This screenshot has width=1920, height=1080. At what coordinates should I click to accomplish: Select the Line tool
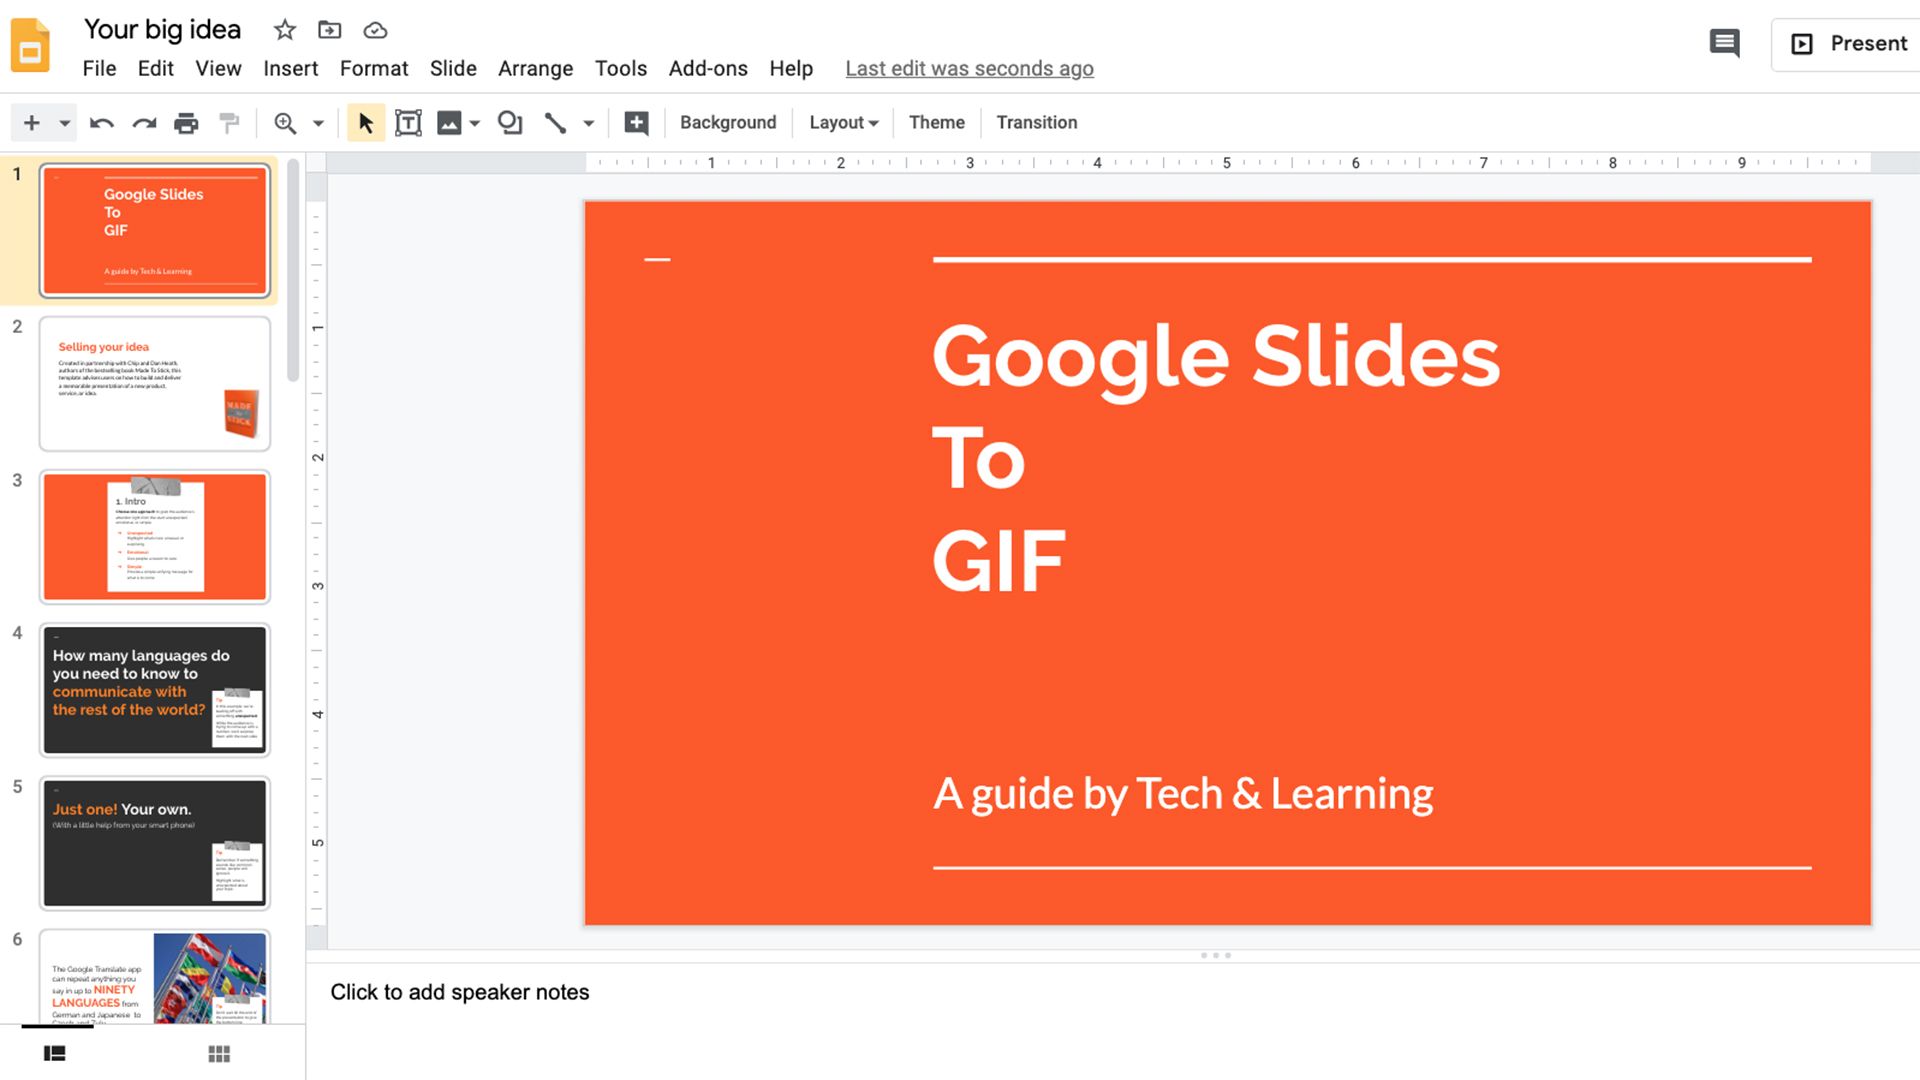coord(556,122)
